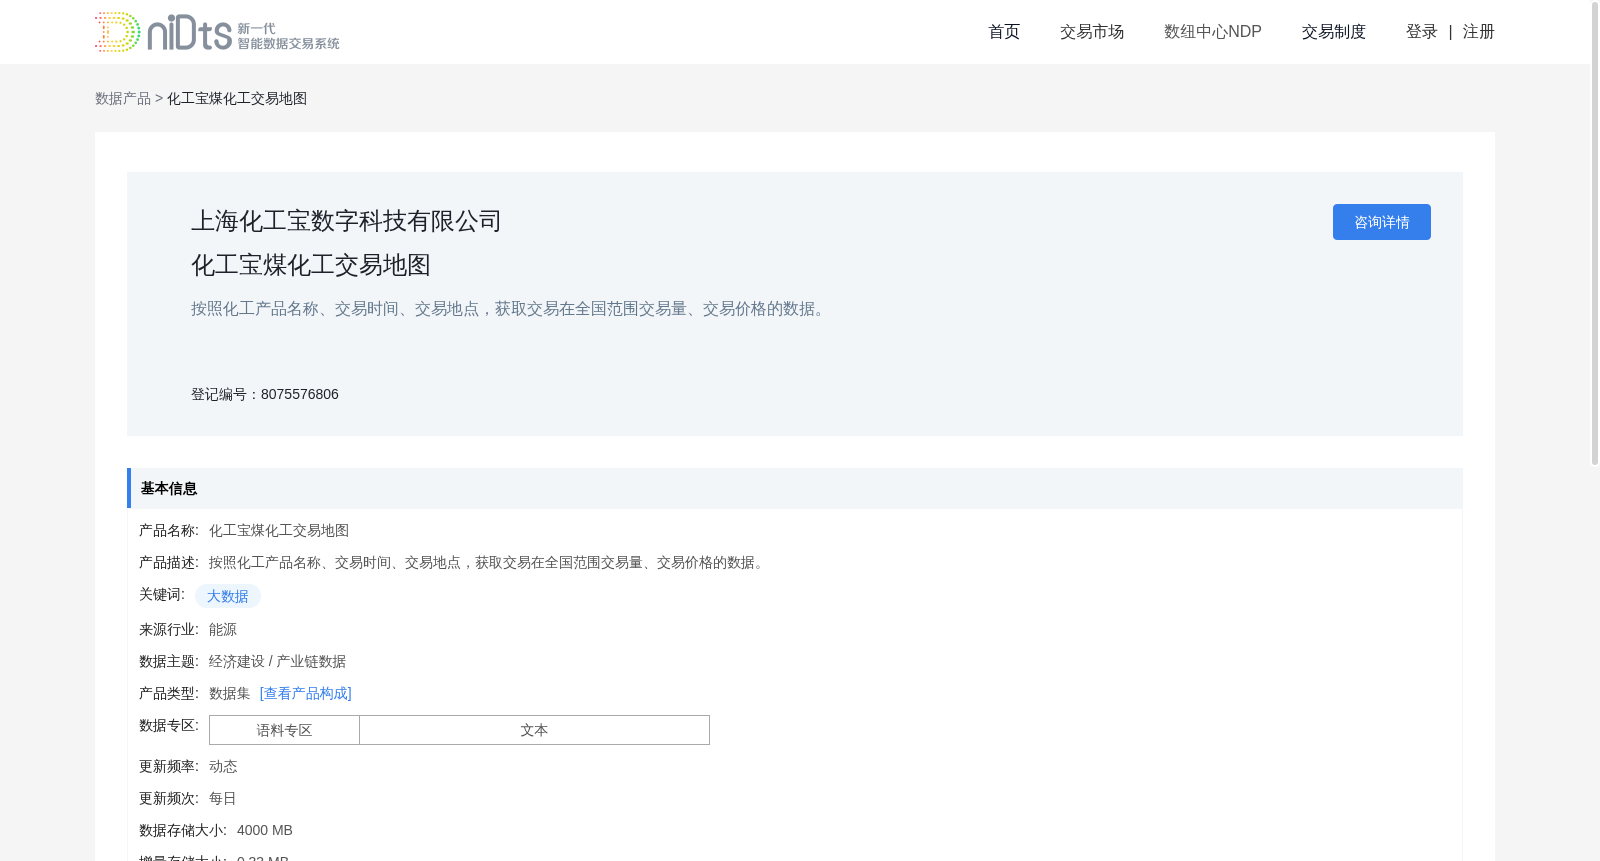Image resolution: width=1600 pixels, height=861 pixels.
Task: Click 经济建设 / 产业链数据 theme value
Action: (277, 661)
